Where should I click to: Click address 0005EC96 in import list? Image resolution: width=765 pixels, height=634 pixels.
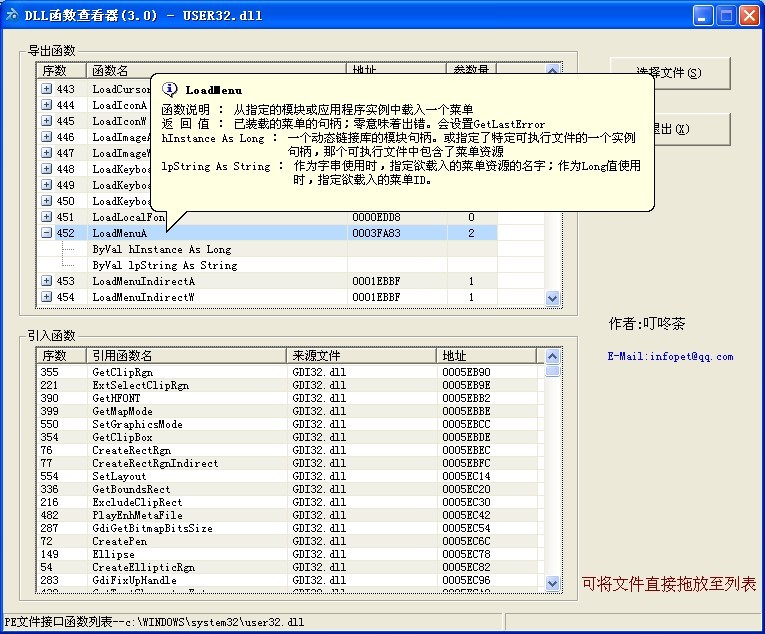point(466,580)
